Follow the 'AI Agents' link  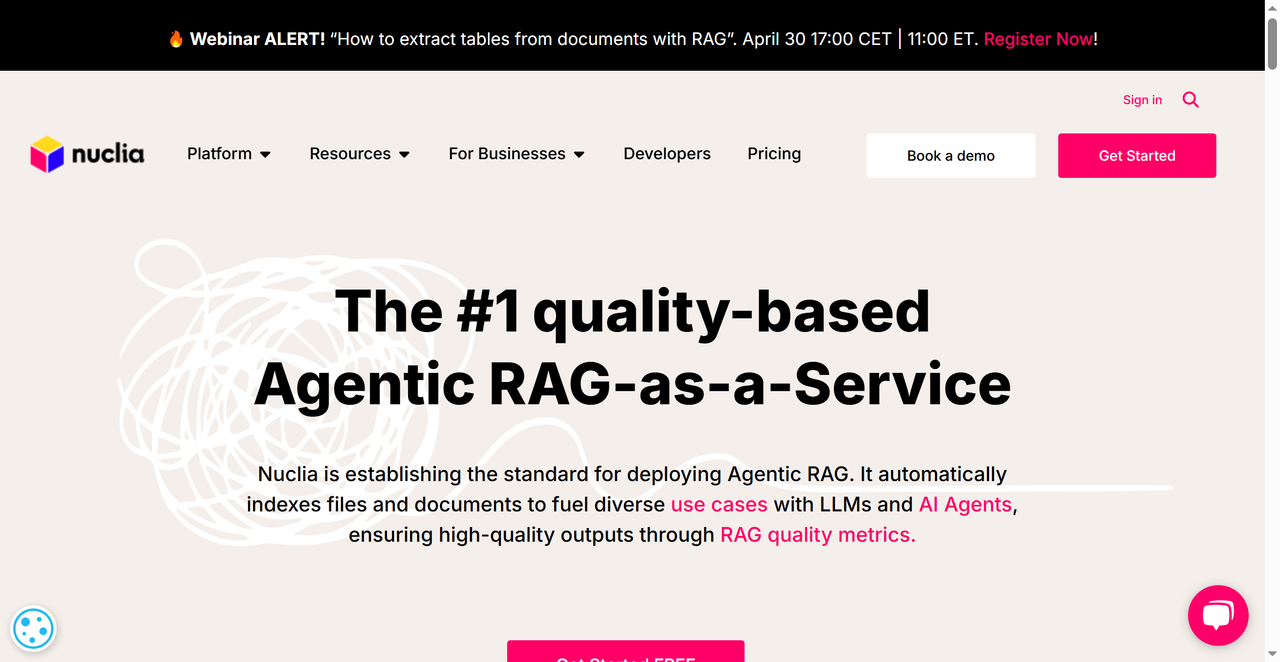point(965,505)
